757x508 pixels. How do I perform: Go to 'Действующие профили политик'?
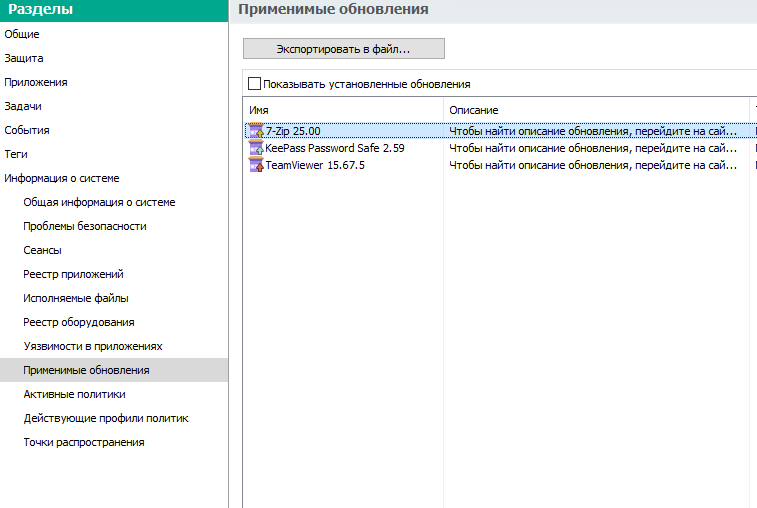[106, 418]
